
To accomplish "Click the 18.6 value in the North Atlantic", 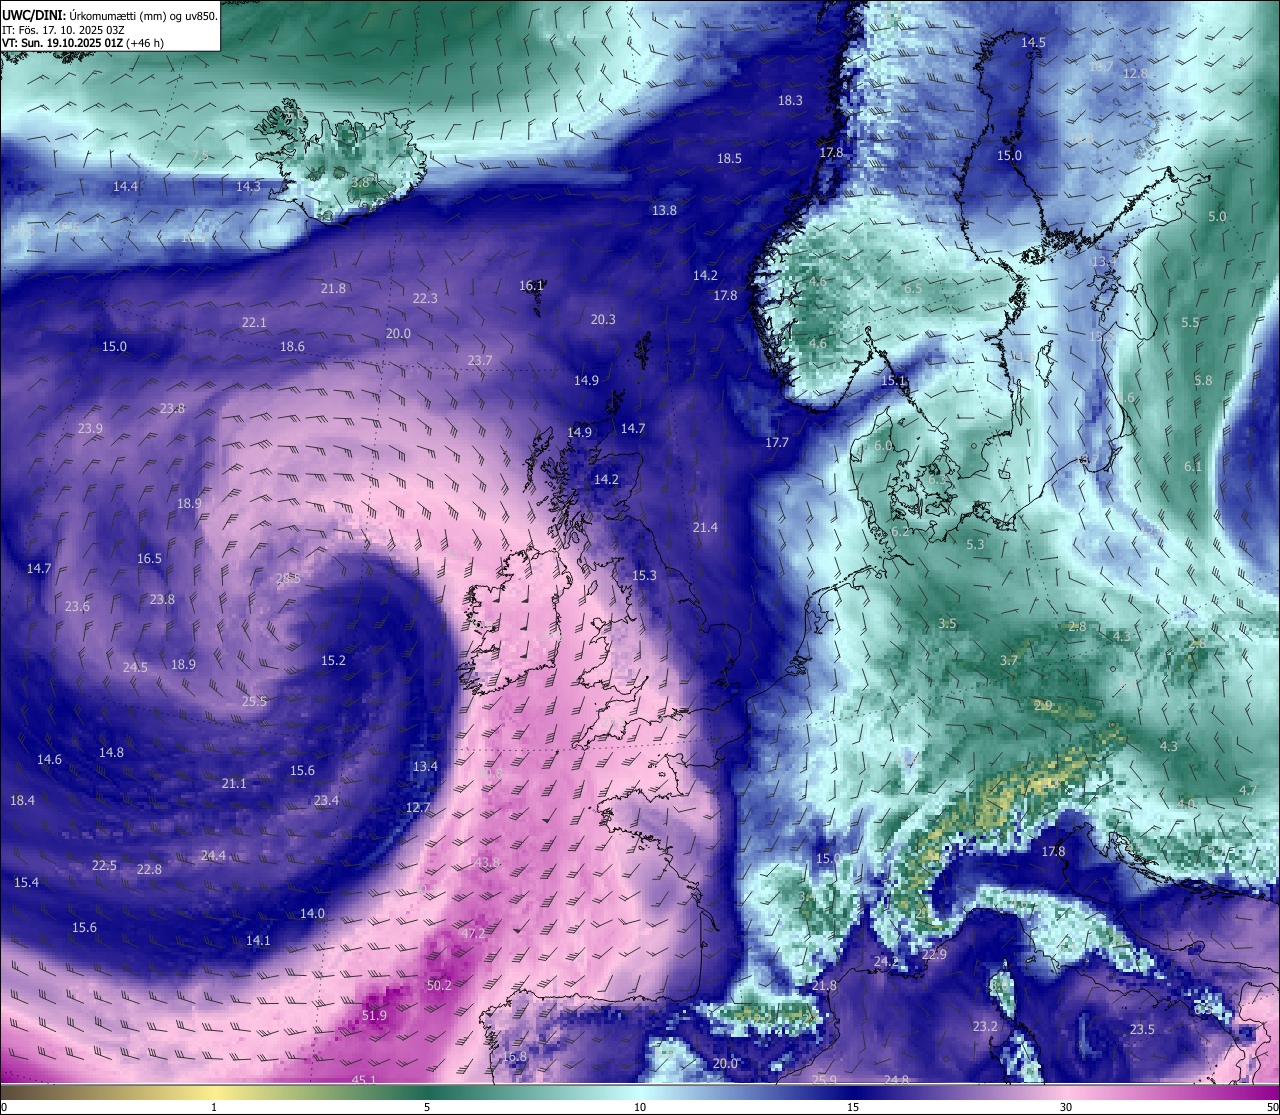I will pyautogui.click(x=292, y=346).
